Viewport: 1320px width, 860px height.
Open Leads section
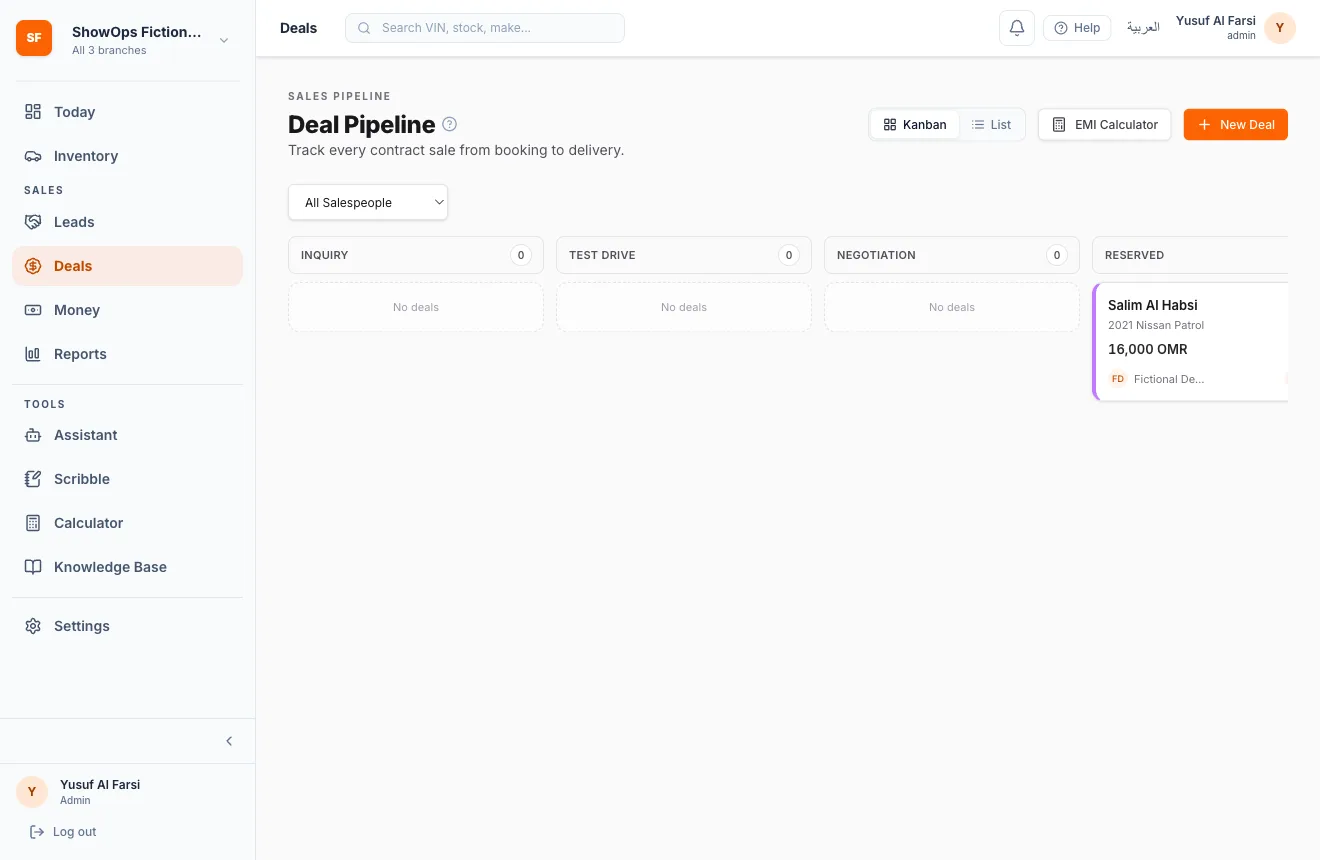[x=128, y=222]
